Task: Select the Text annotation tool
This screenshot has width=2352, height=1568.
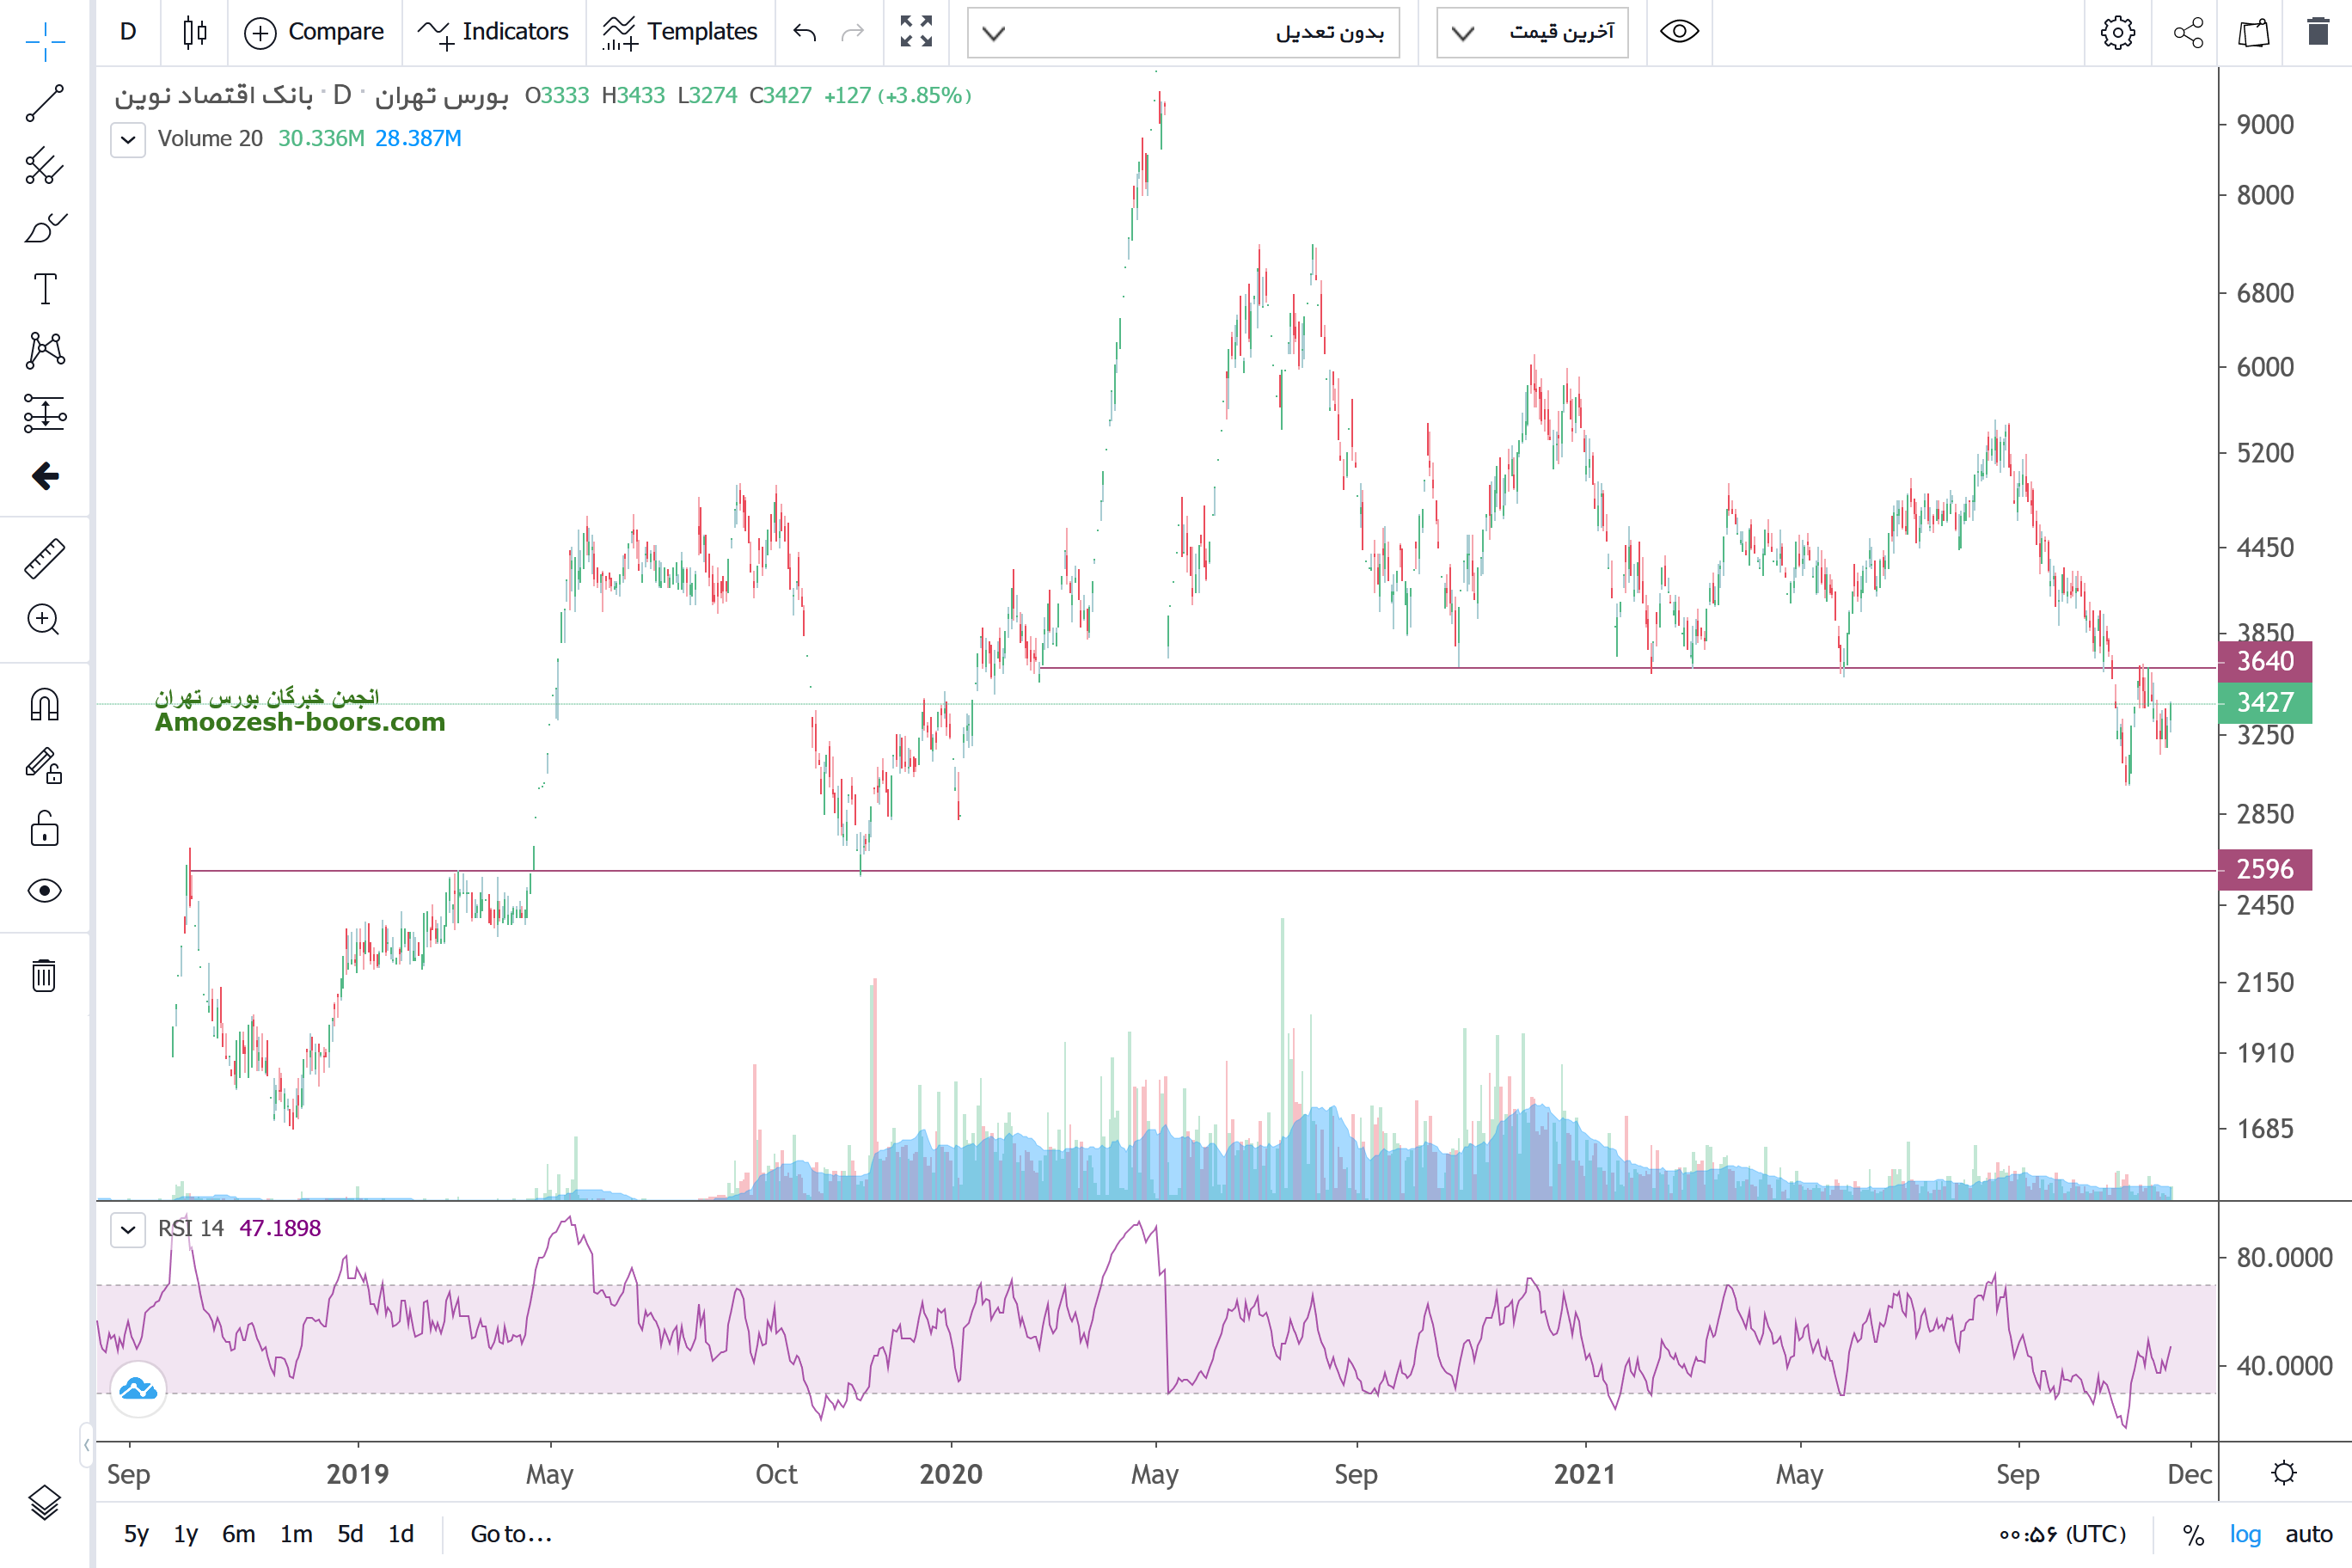Action: click(x=44, y=289)
